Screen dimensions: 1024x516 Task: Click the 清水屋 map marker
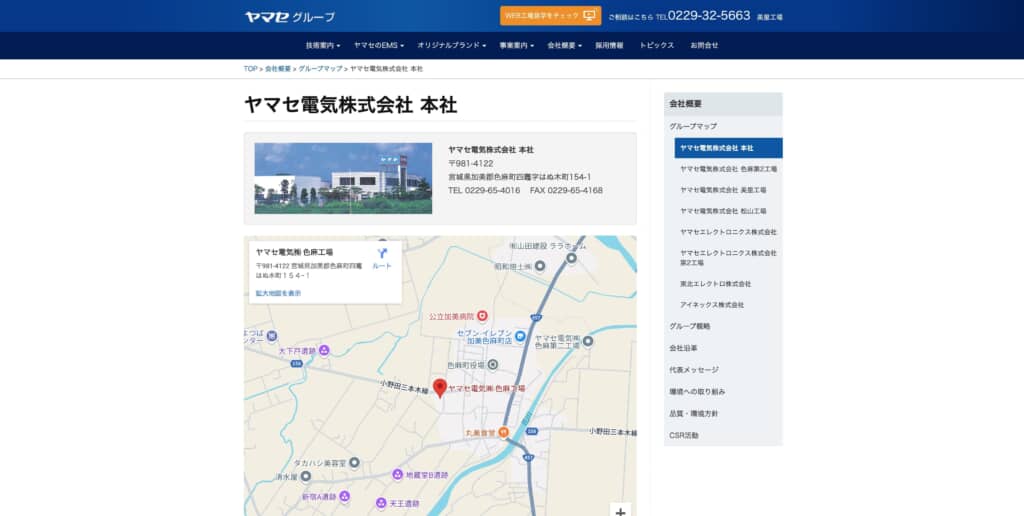click(x=306, y=477)
